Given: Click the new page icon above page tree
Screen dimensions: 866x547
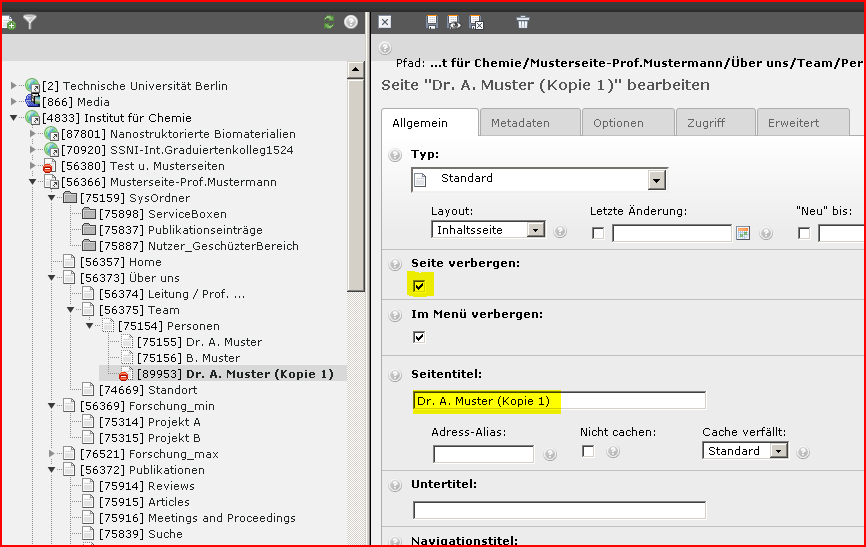Looking at the screenshot, I should 9,22.
